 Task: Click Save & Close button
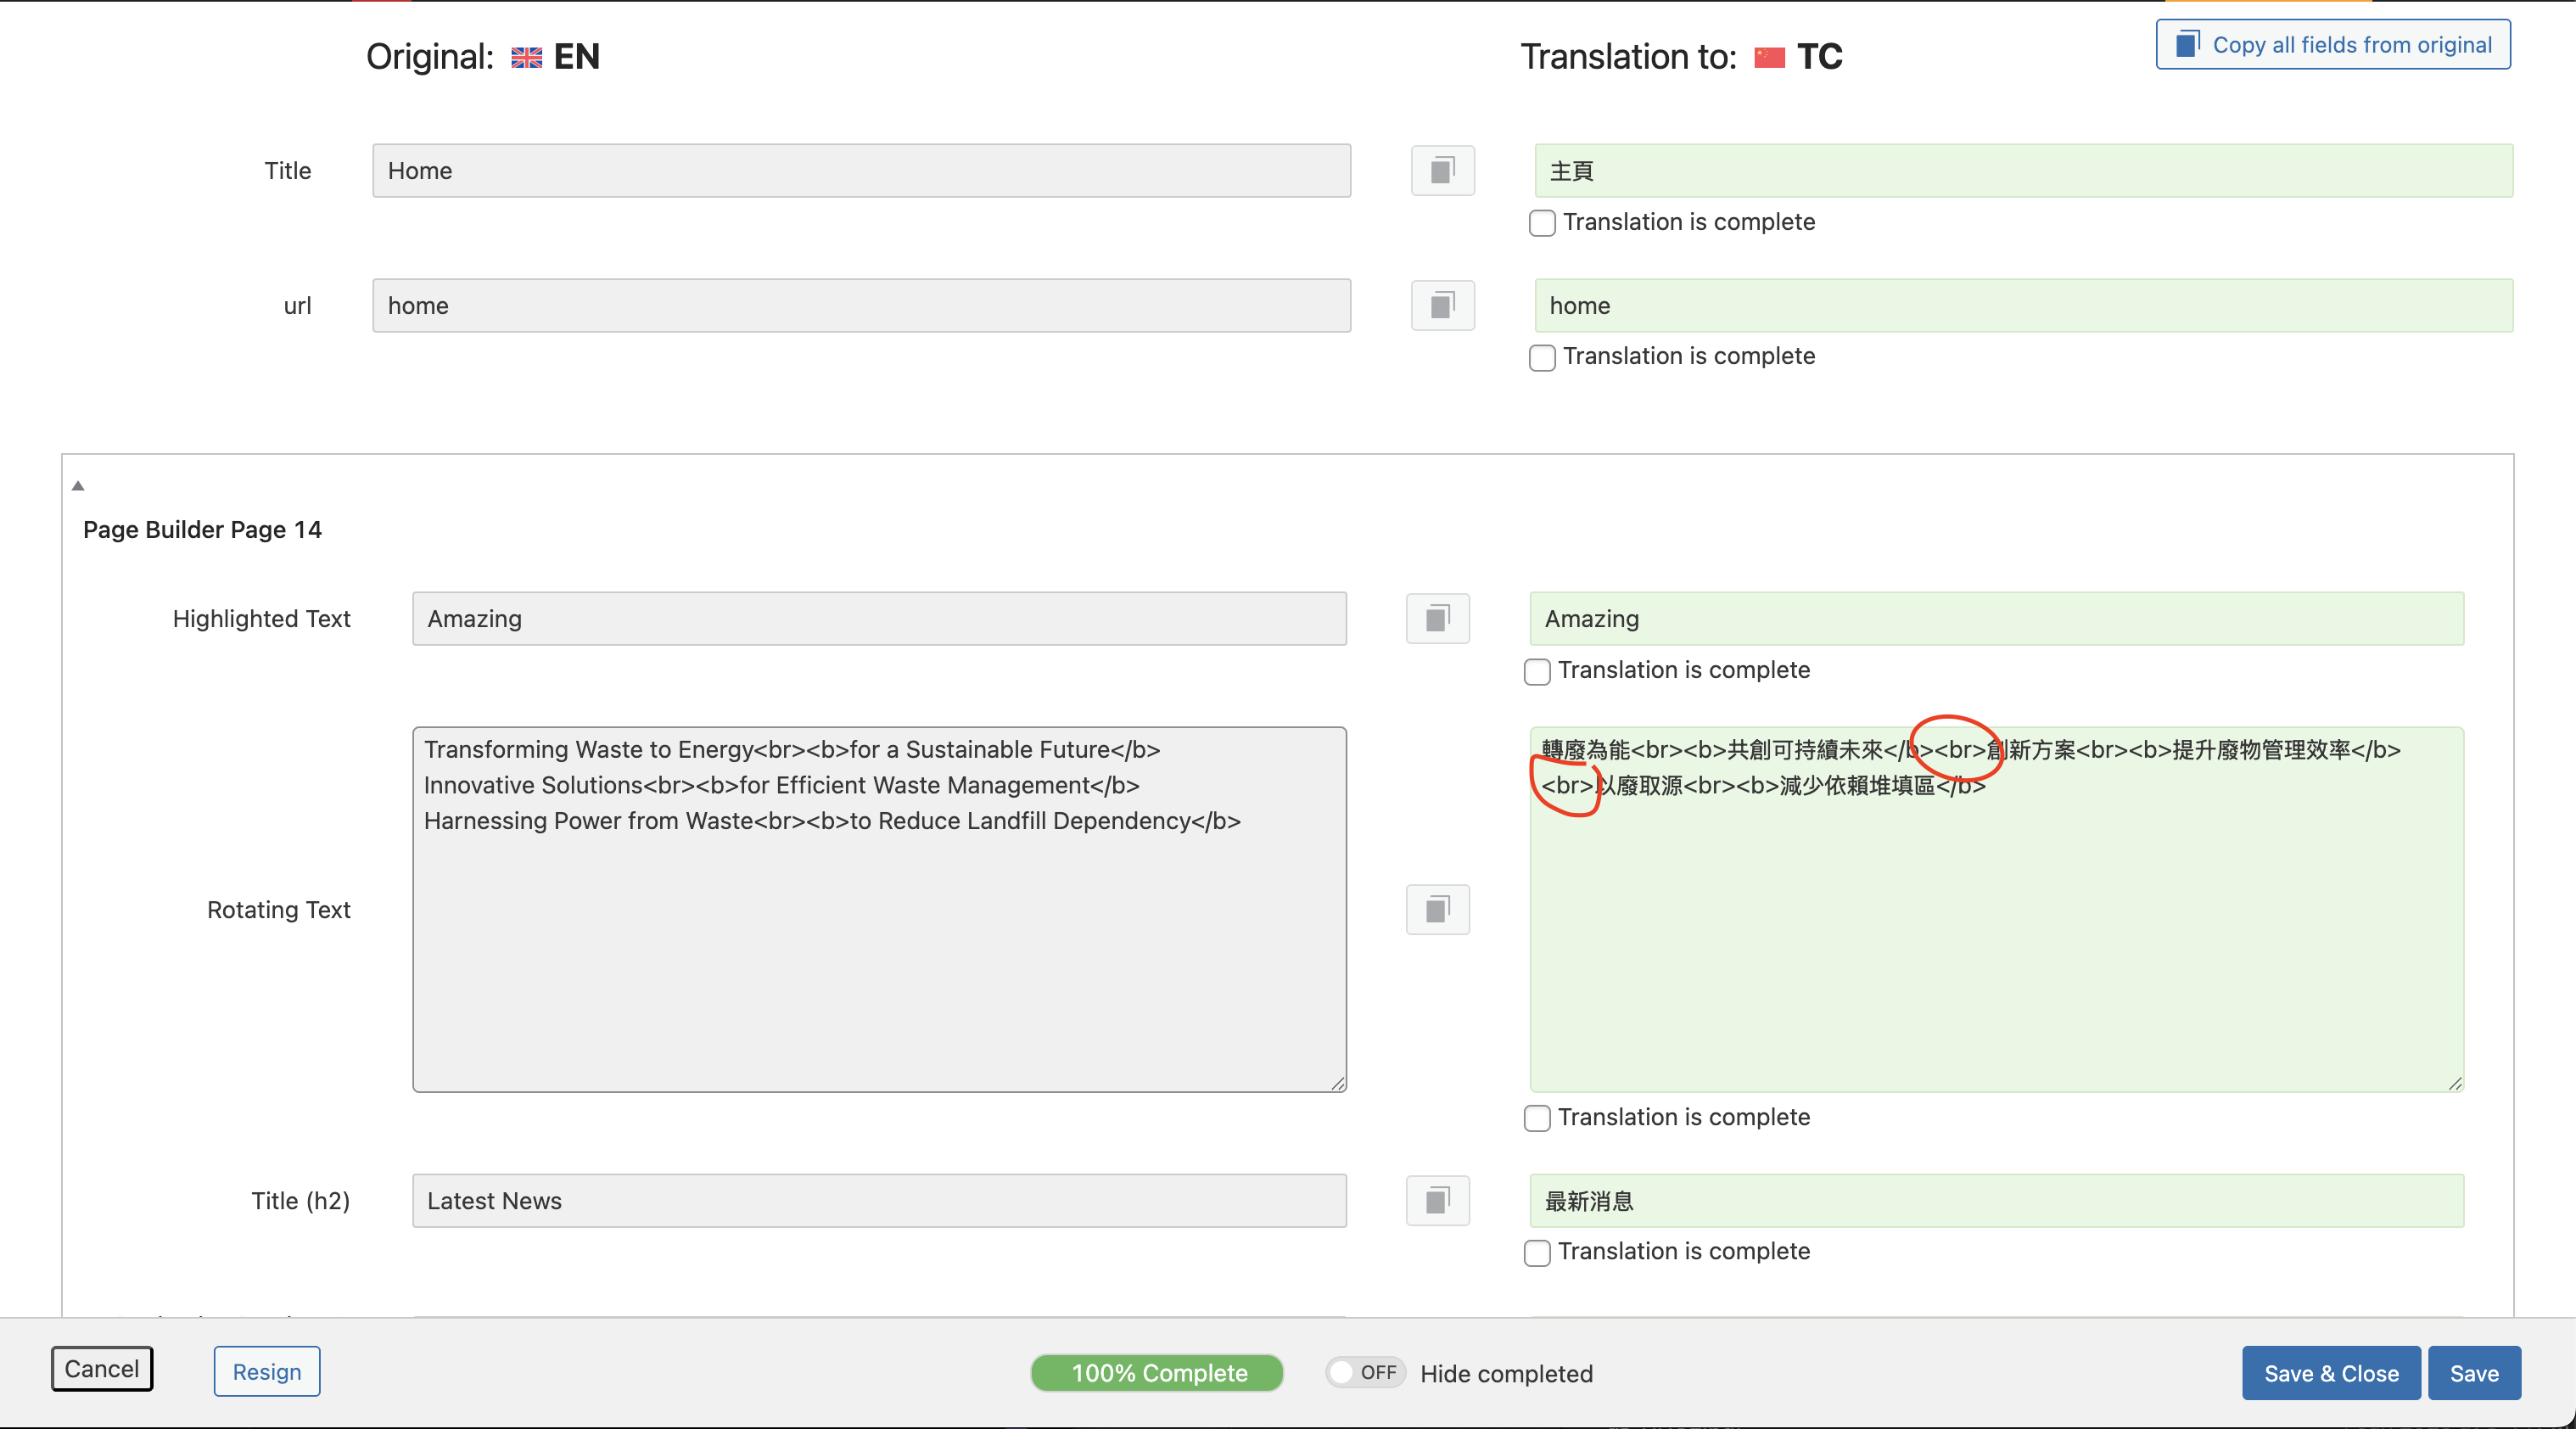tap(2331, 1373)
